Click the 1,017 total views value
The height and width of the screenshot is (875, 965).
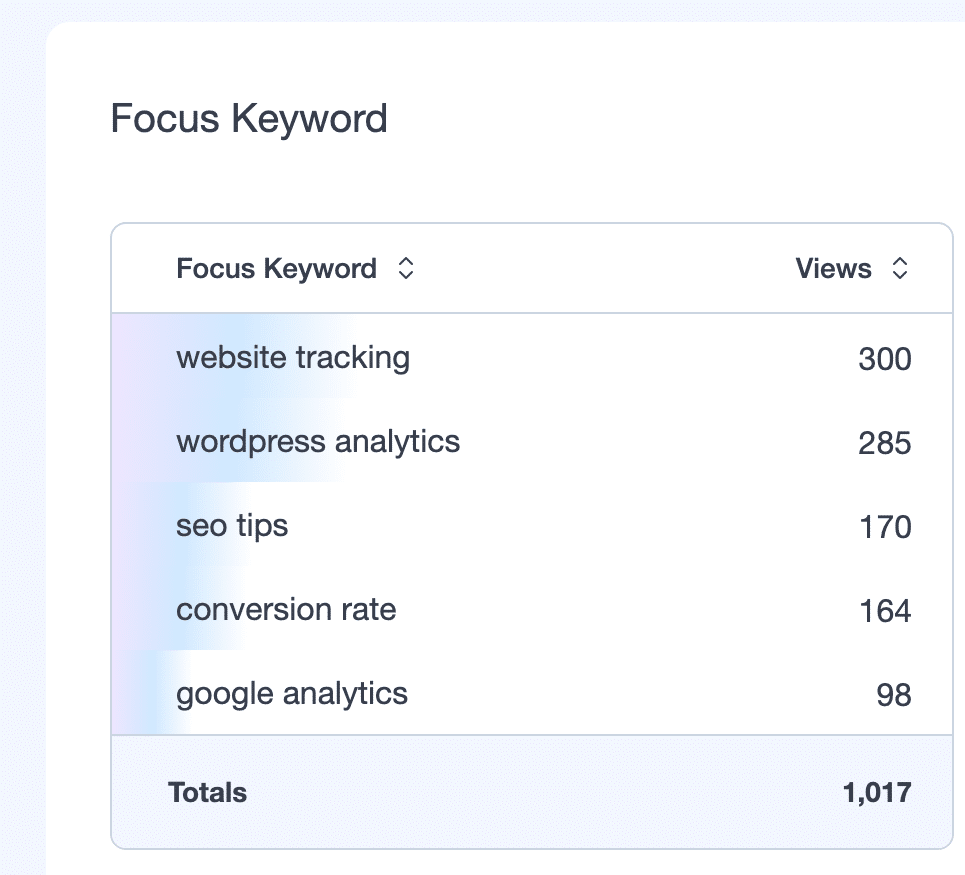877,793
